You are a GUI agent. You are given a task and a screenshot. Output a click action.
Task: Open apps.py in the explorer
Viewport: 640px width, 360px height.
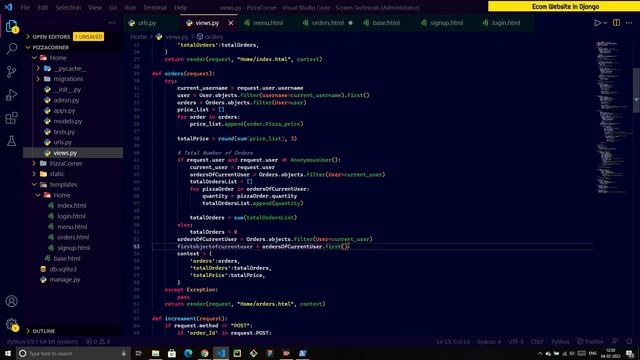click(64, 111)
